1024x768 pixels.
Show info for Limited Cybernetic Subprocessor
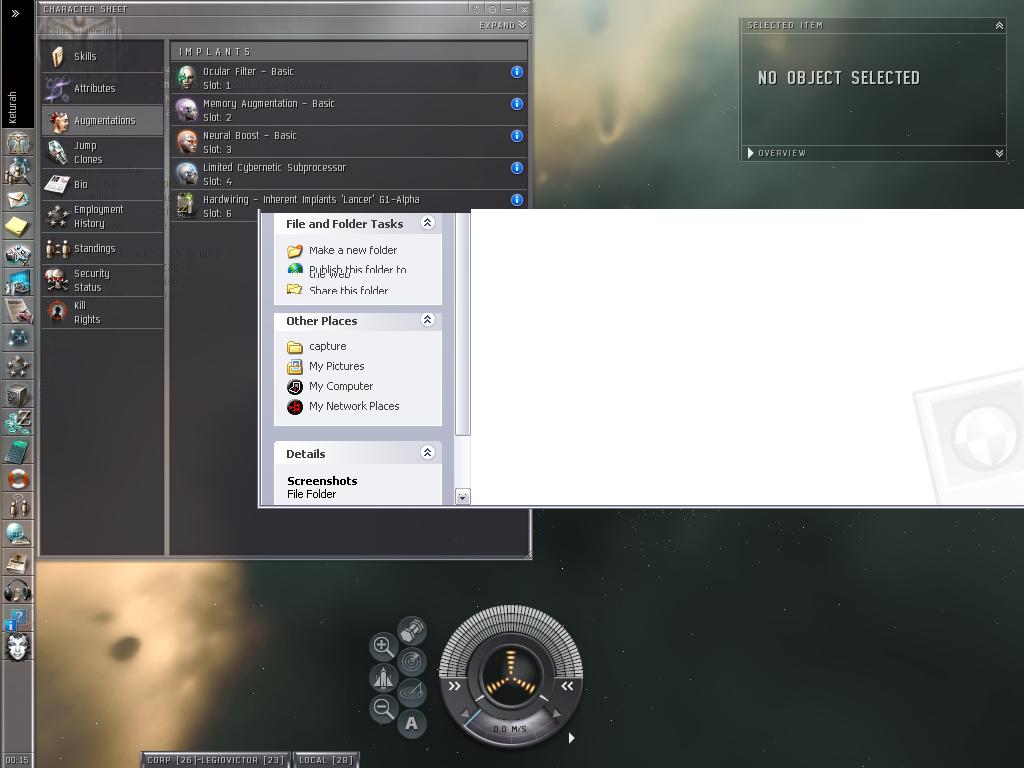tap(517, 168)
